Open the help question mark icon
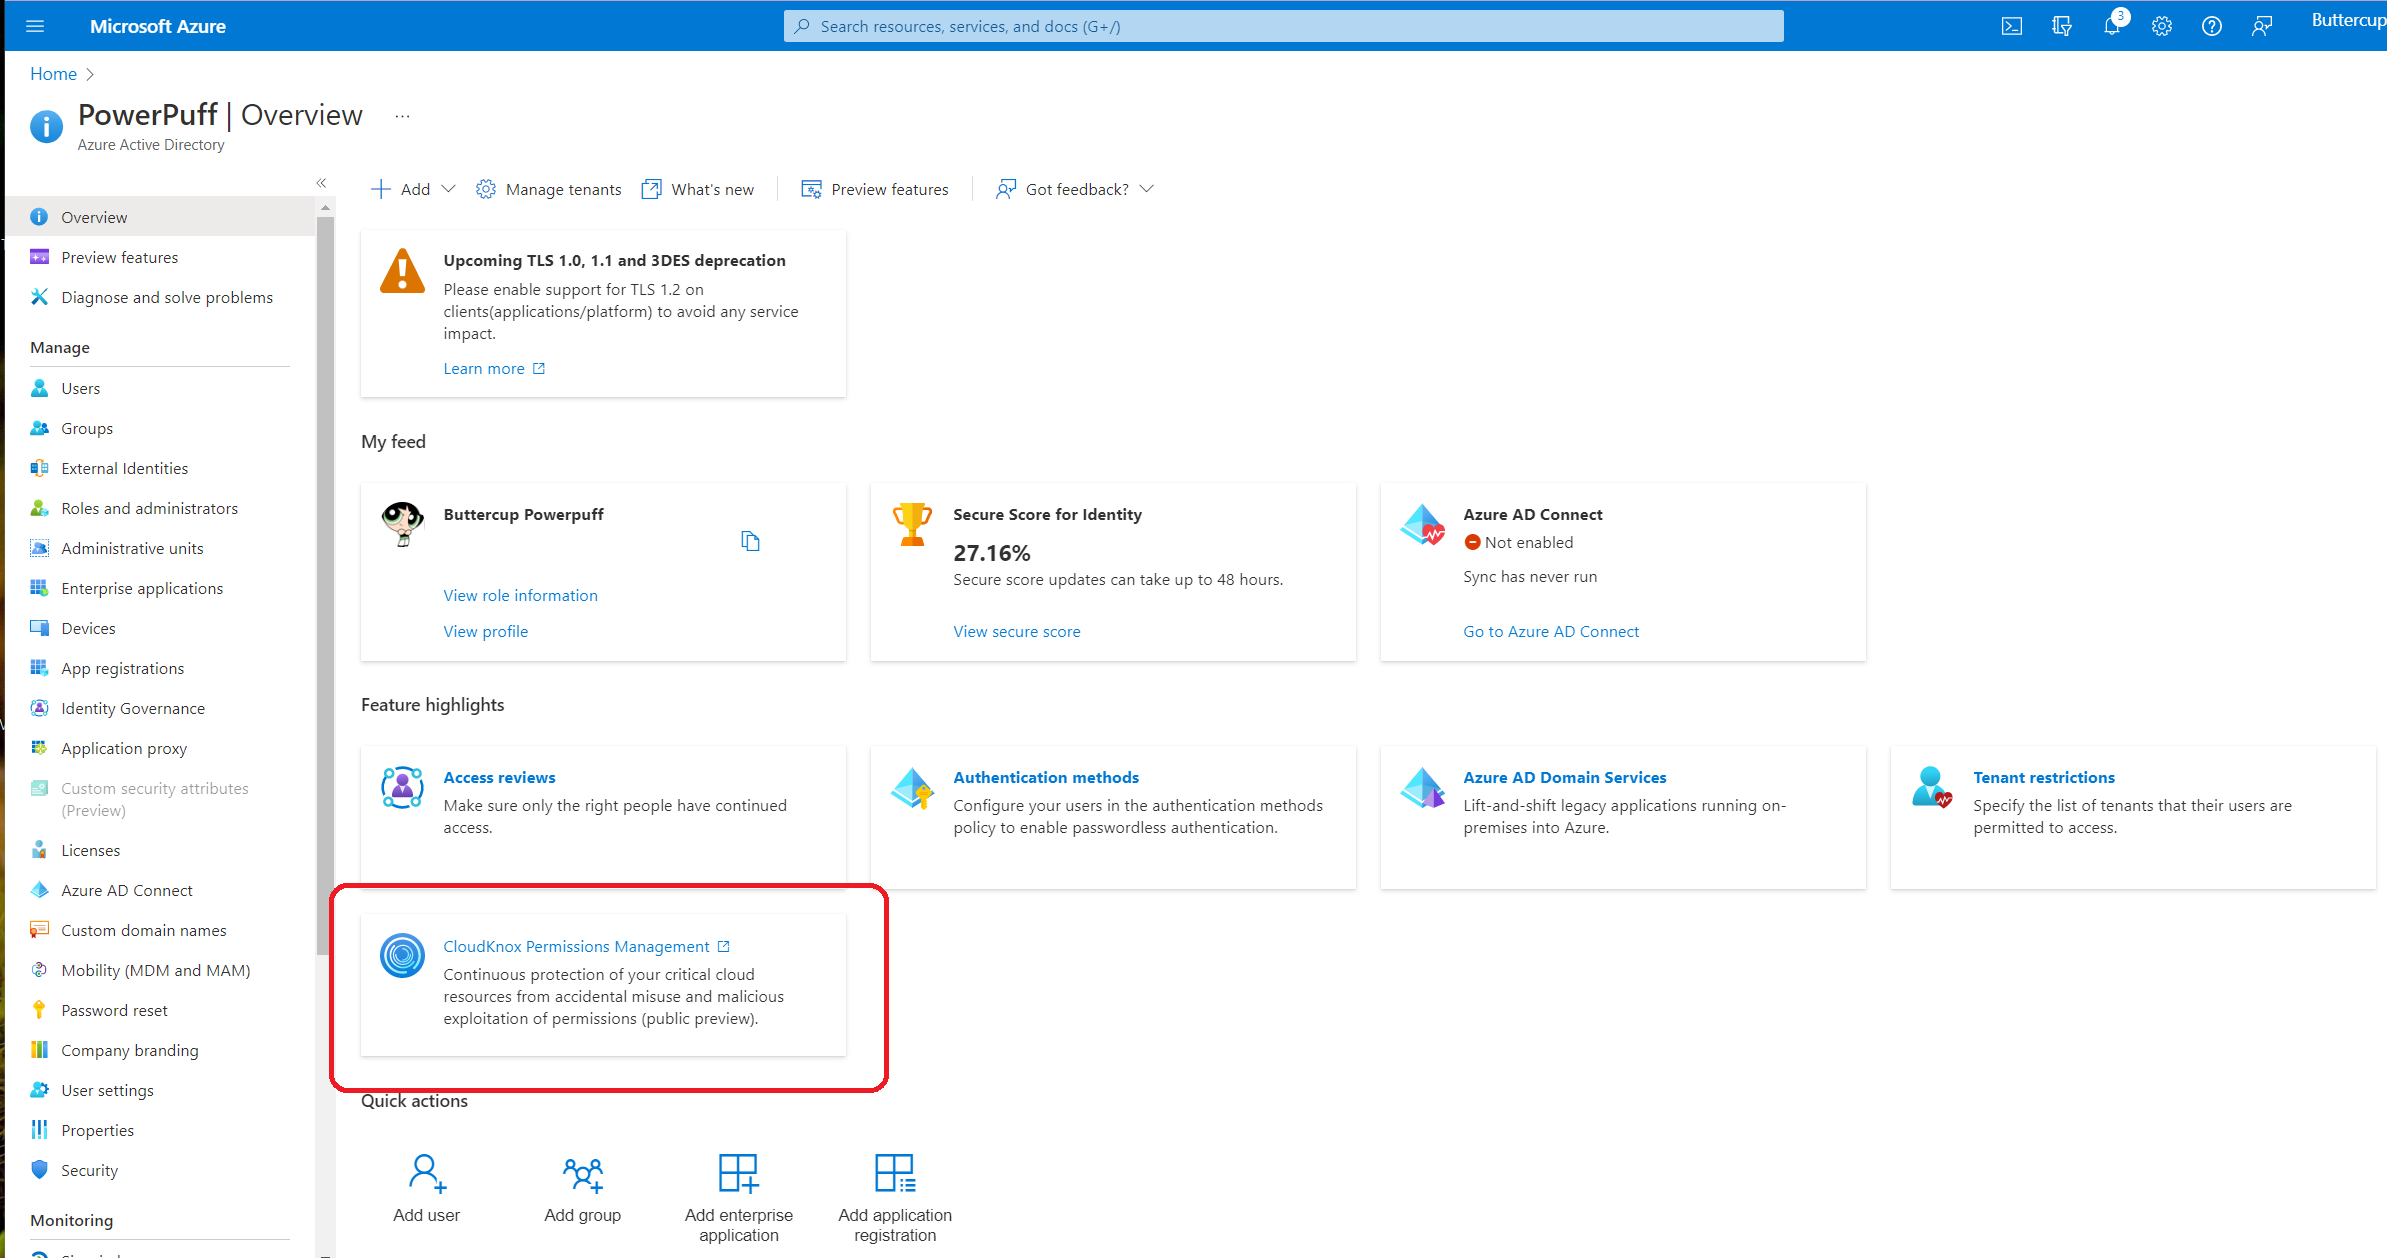 (x=2211, y=26)
